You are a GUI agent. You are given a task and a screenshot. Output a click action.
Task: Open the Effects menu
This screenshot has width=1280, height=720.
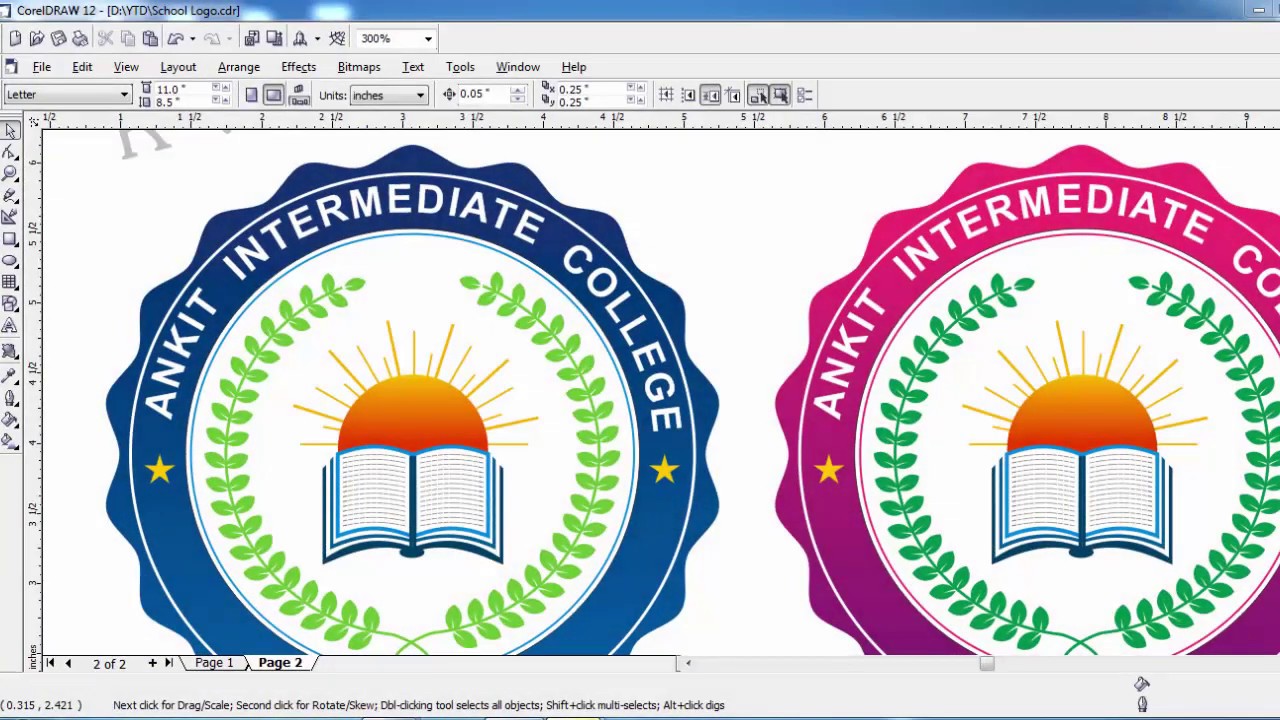click(298, 67)
